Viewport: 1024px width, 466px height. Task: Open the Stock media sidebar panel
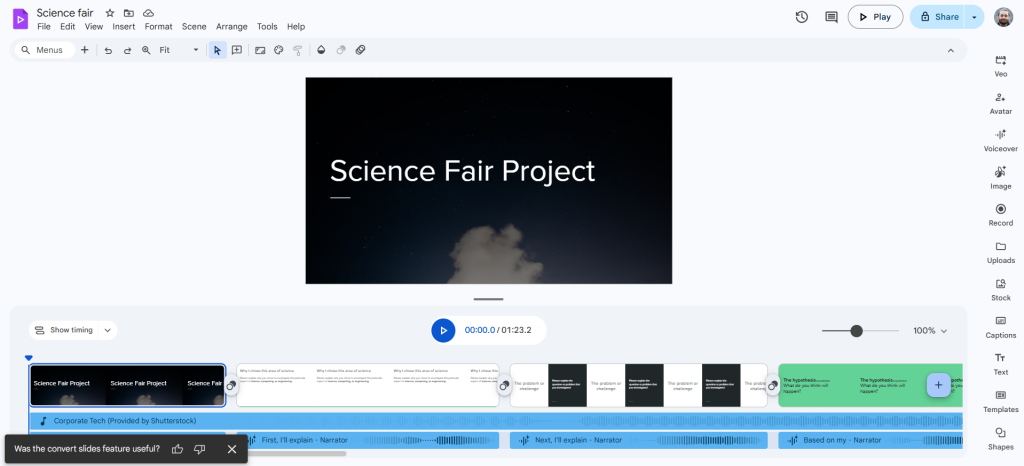[x=1000, y=289]
